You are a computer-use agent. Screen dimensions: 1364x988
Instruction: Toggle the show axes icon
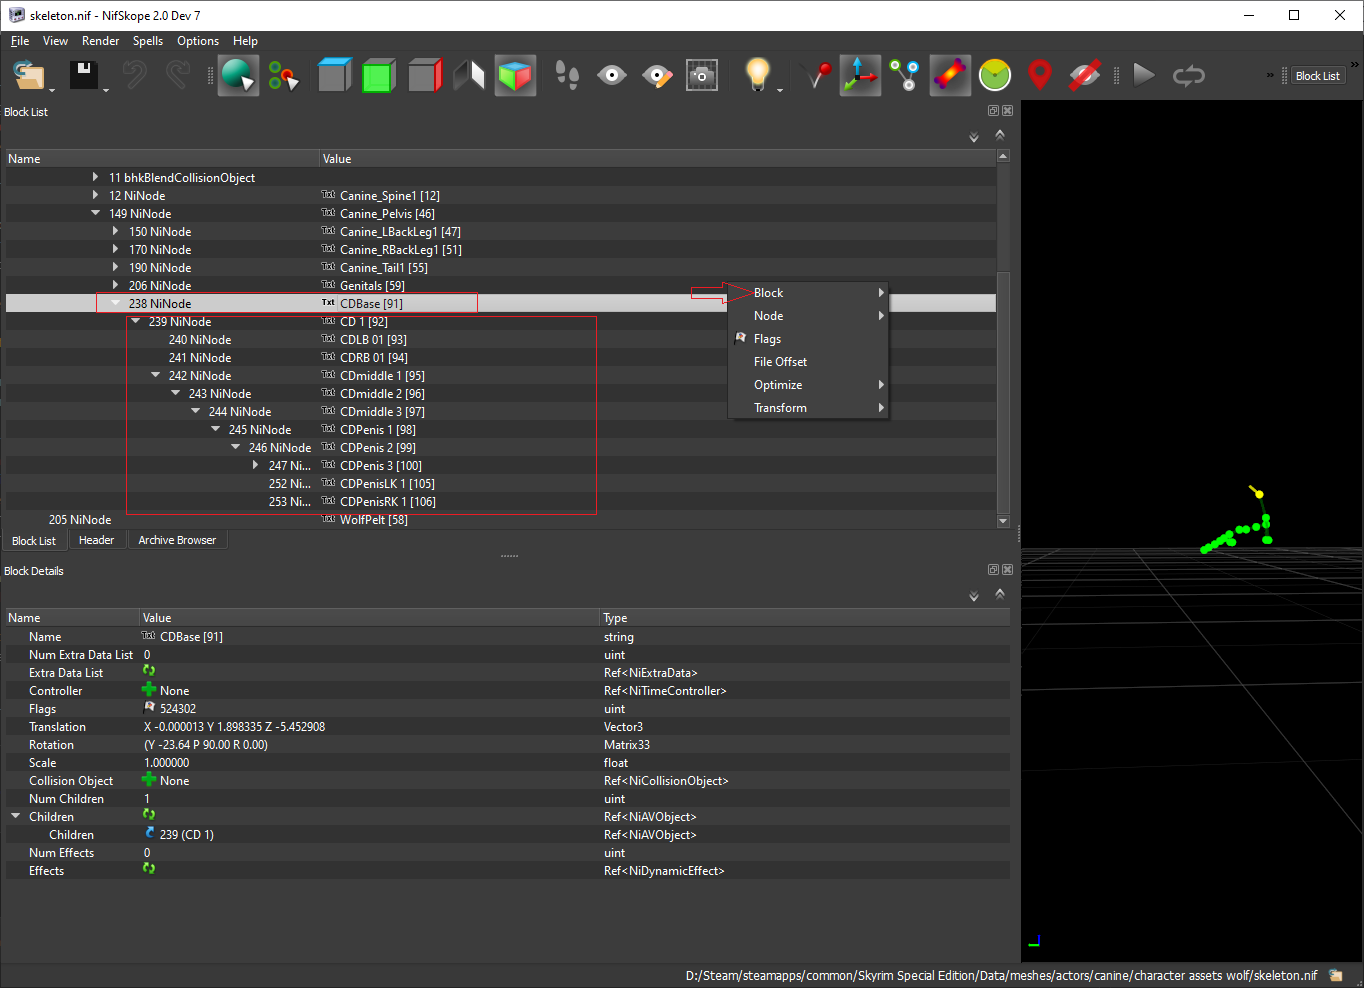tap(859, 76)
